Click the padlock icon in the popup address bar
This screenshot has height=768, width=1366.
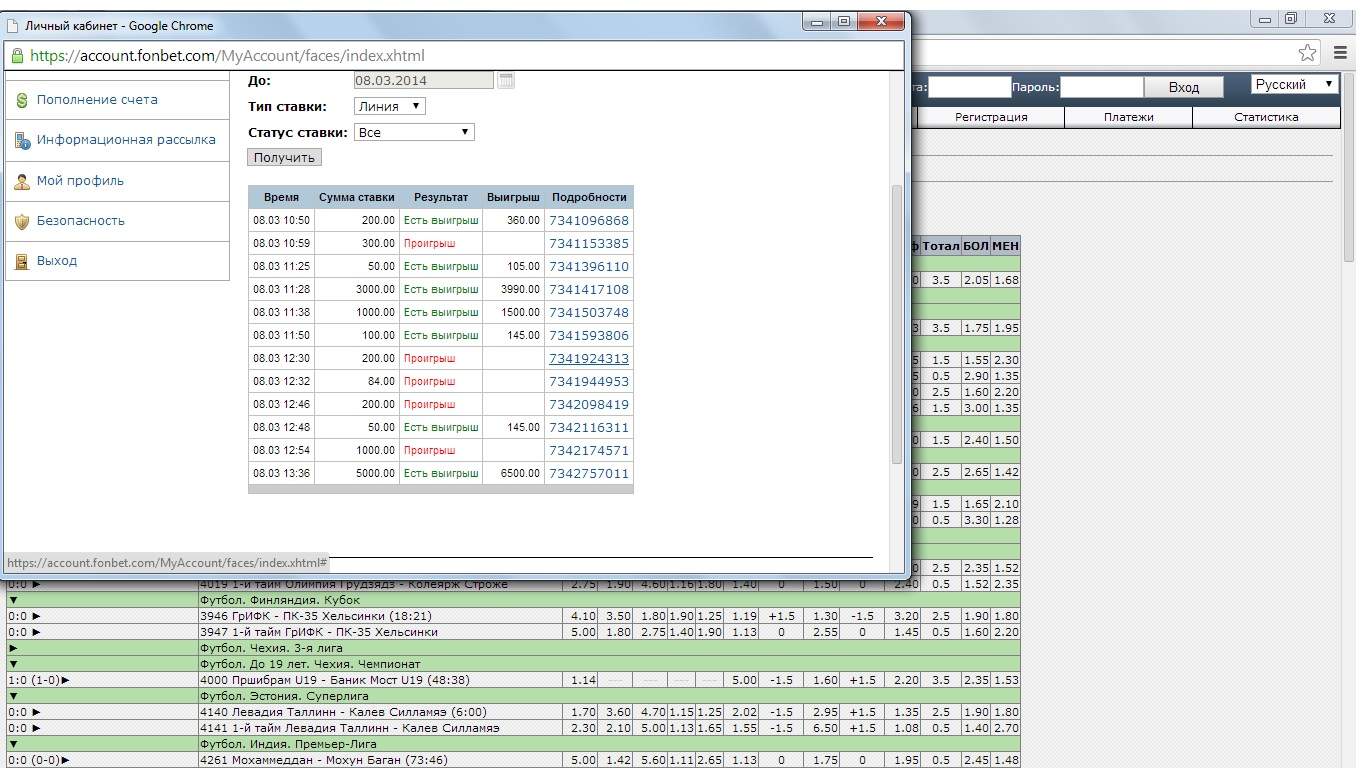coord(18,56)
